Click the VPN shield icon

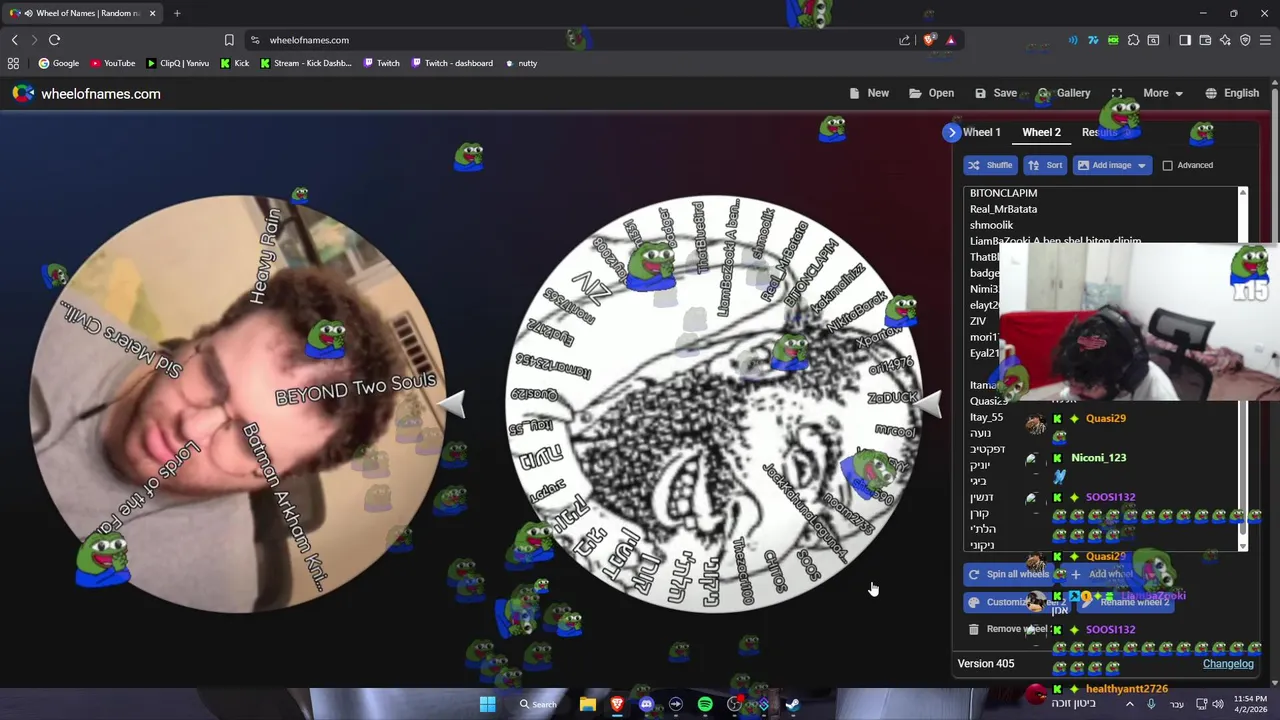1245,40
